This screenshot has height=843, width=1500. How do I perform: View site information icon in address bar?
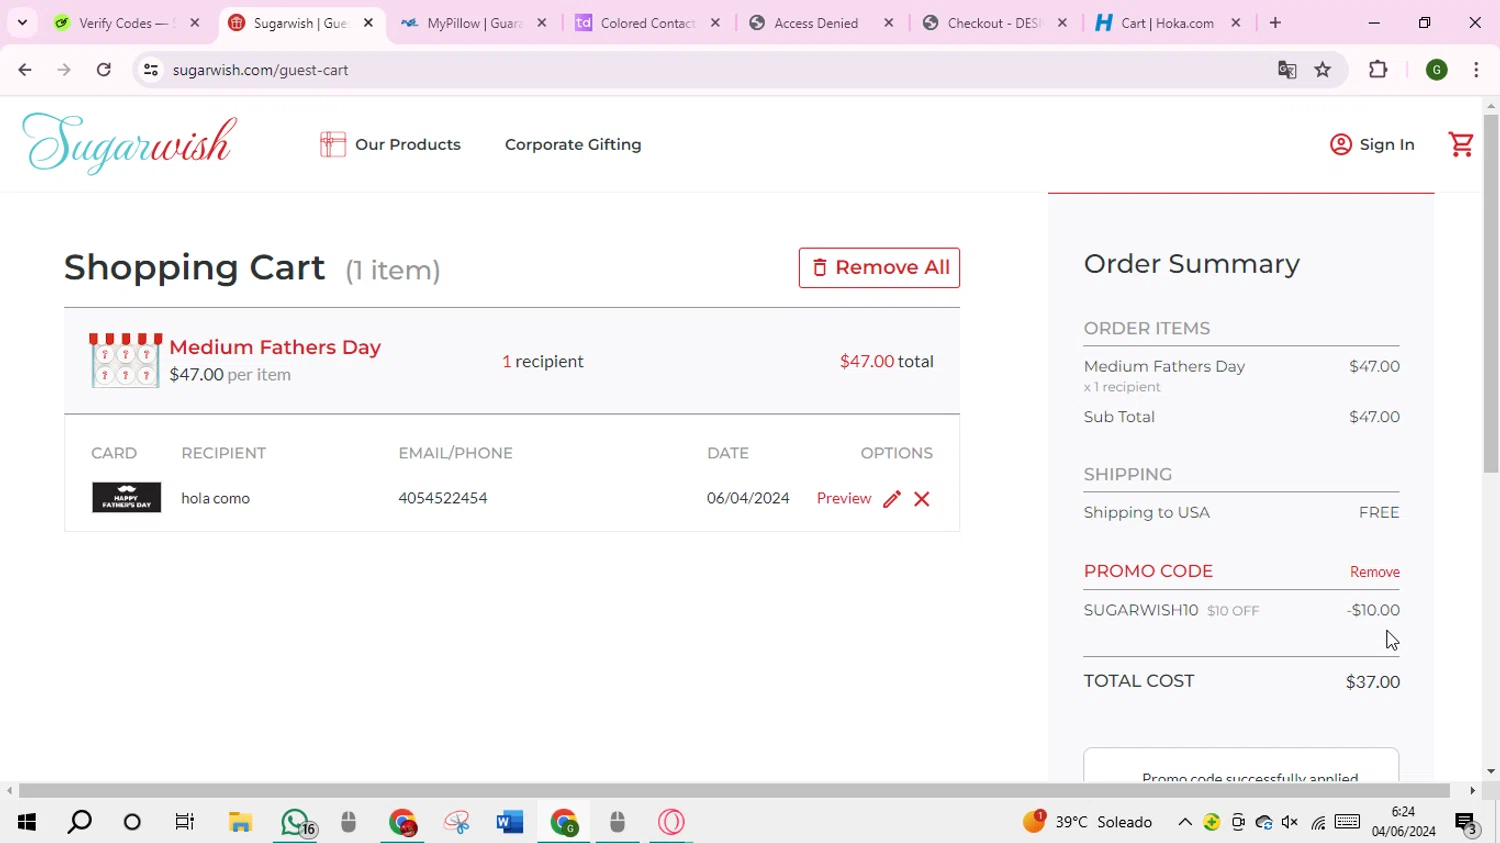[x=151, y=69]
